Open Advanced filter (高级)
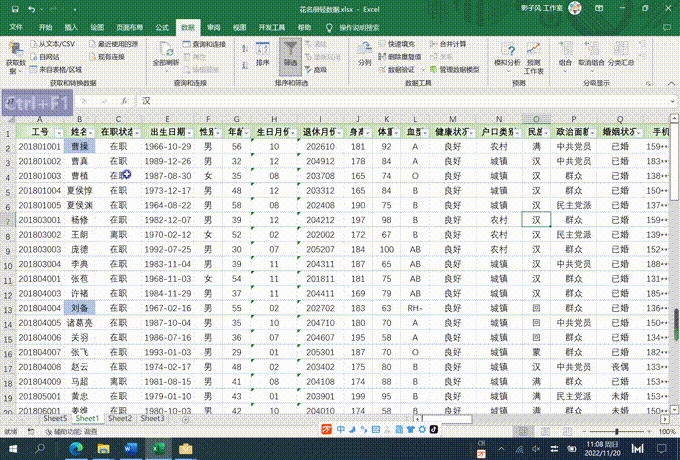 (316, 69)
